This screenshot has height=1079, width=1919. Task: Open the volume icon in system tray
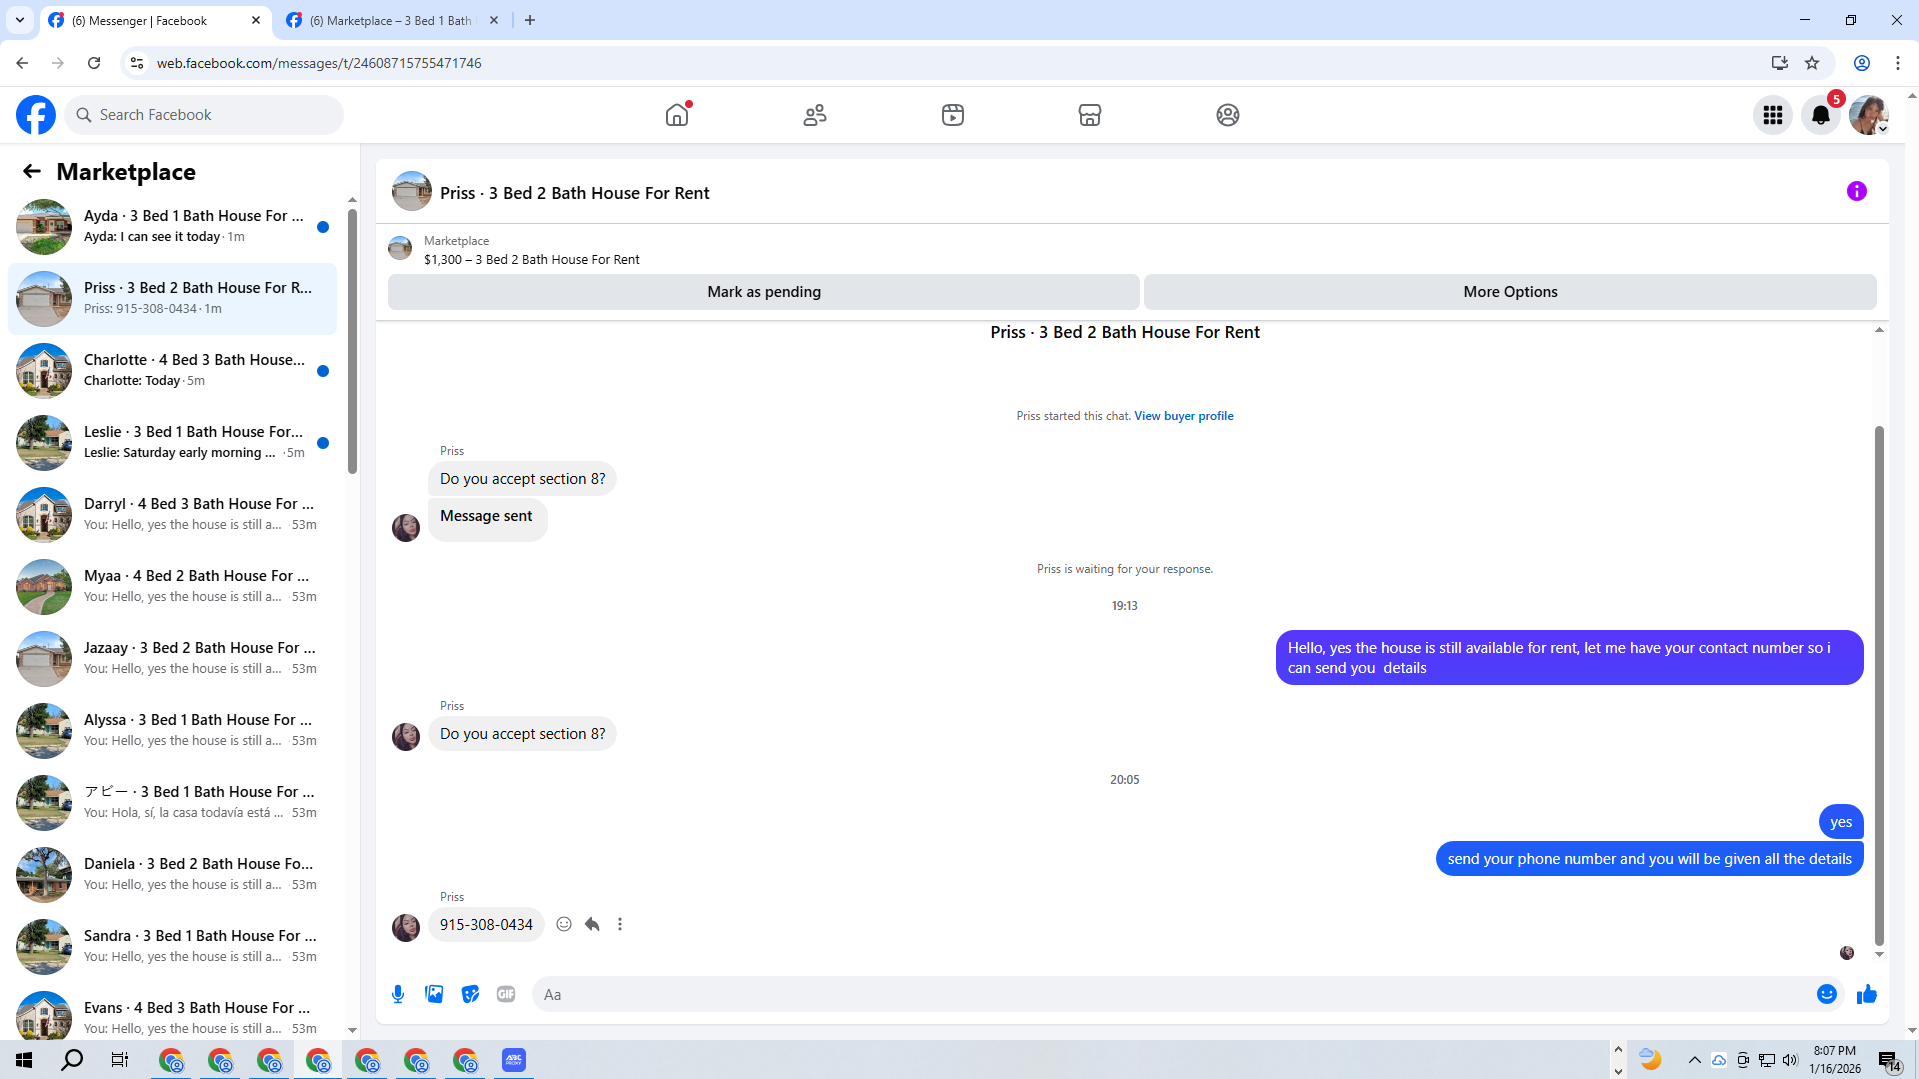[1790, 1060]
